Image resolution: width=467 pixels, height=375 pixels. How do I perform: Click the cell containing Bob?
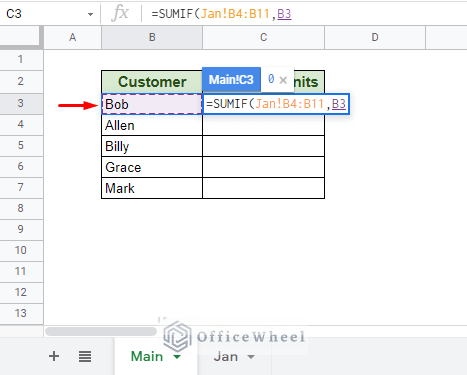pos(152,104)
